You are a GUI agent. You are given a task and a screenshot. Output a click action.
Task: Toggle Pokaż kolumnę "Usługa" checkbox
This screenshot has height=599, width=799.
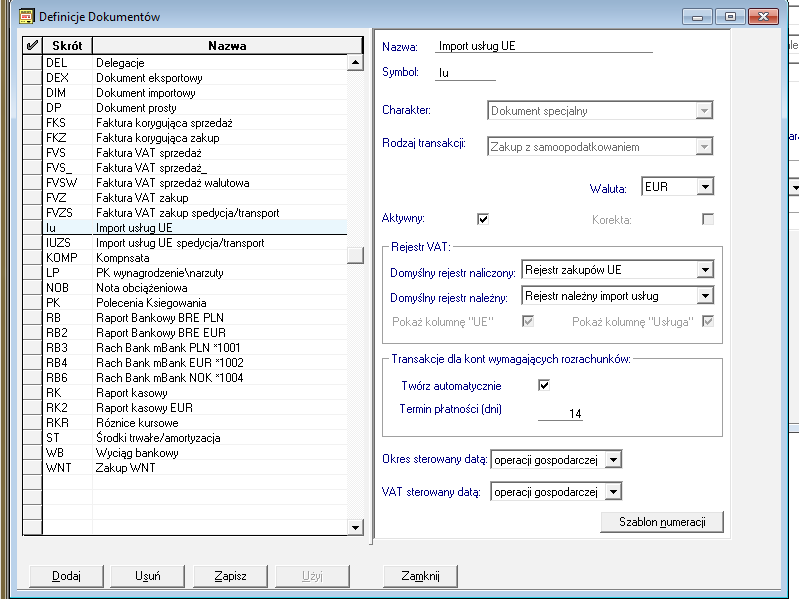pos(708,321)
